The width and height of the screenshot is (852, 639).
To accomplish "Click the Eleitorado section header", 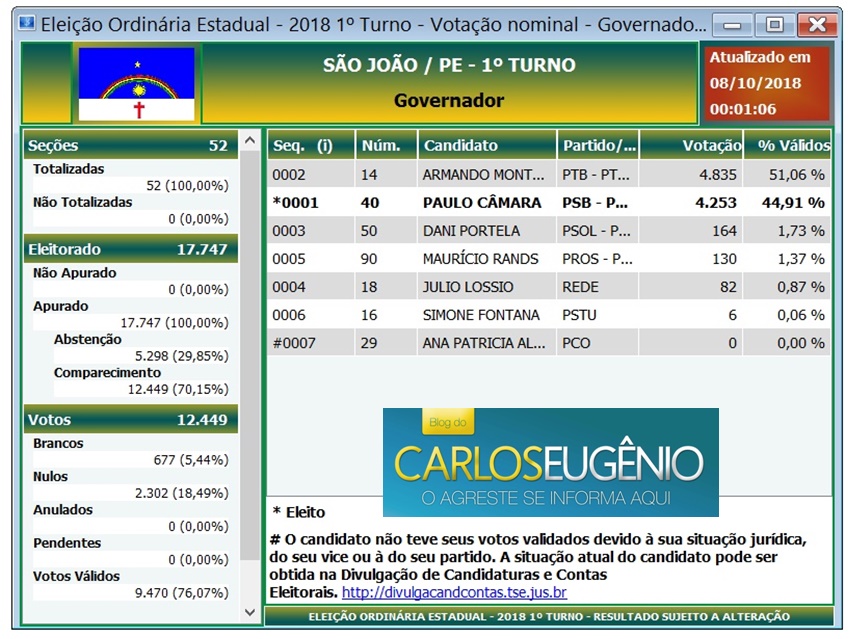I will (x=131, y=249).
